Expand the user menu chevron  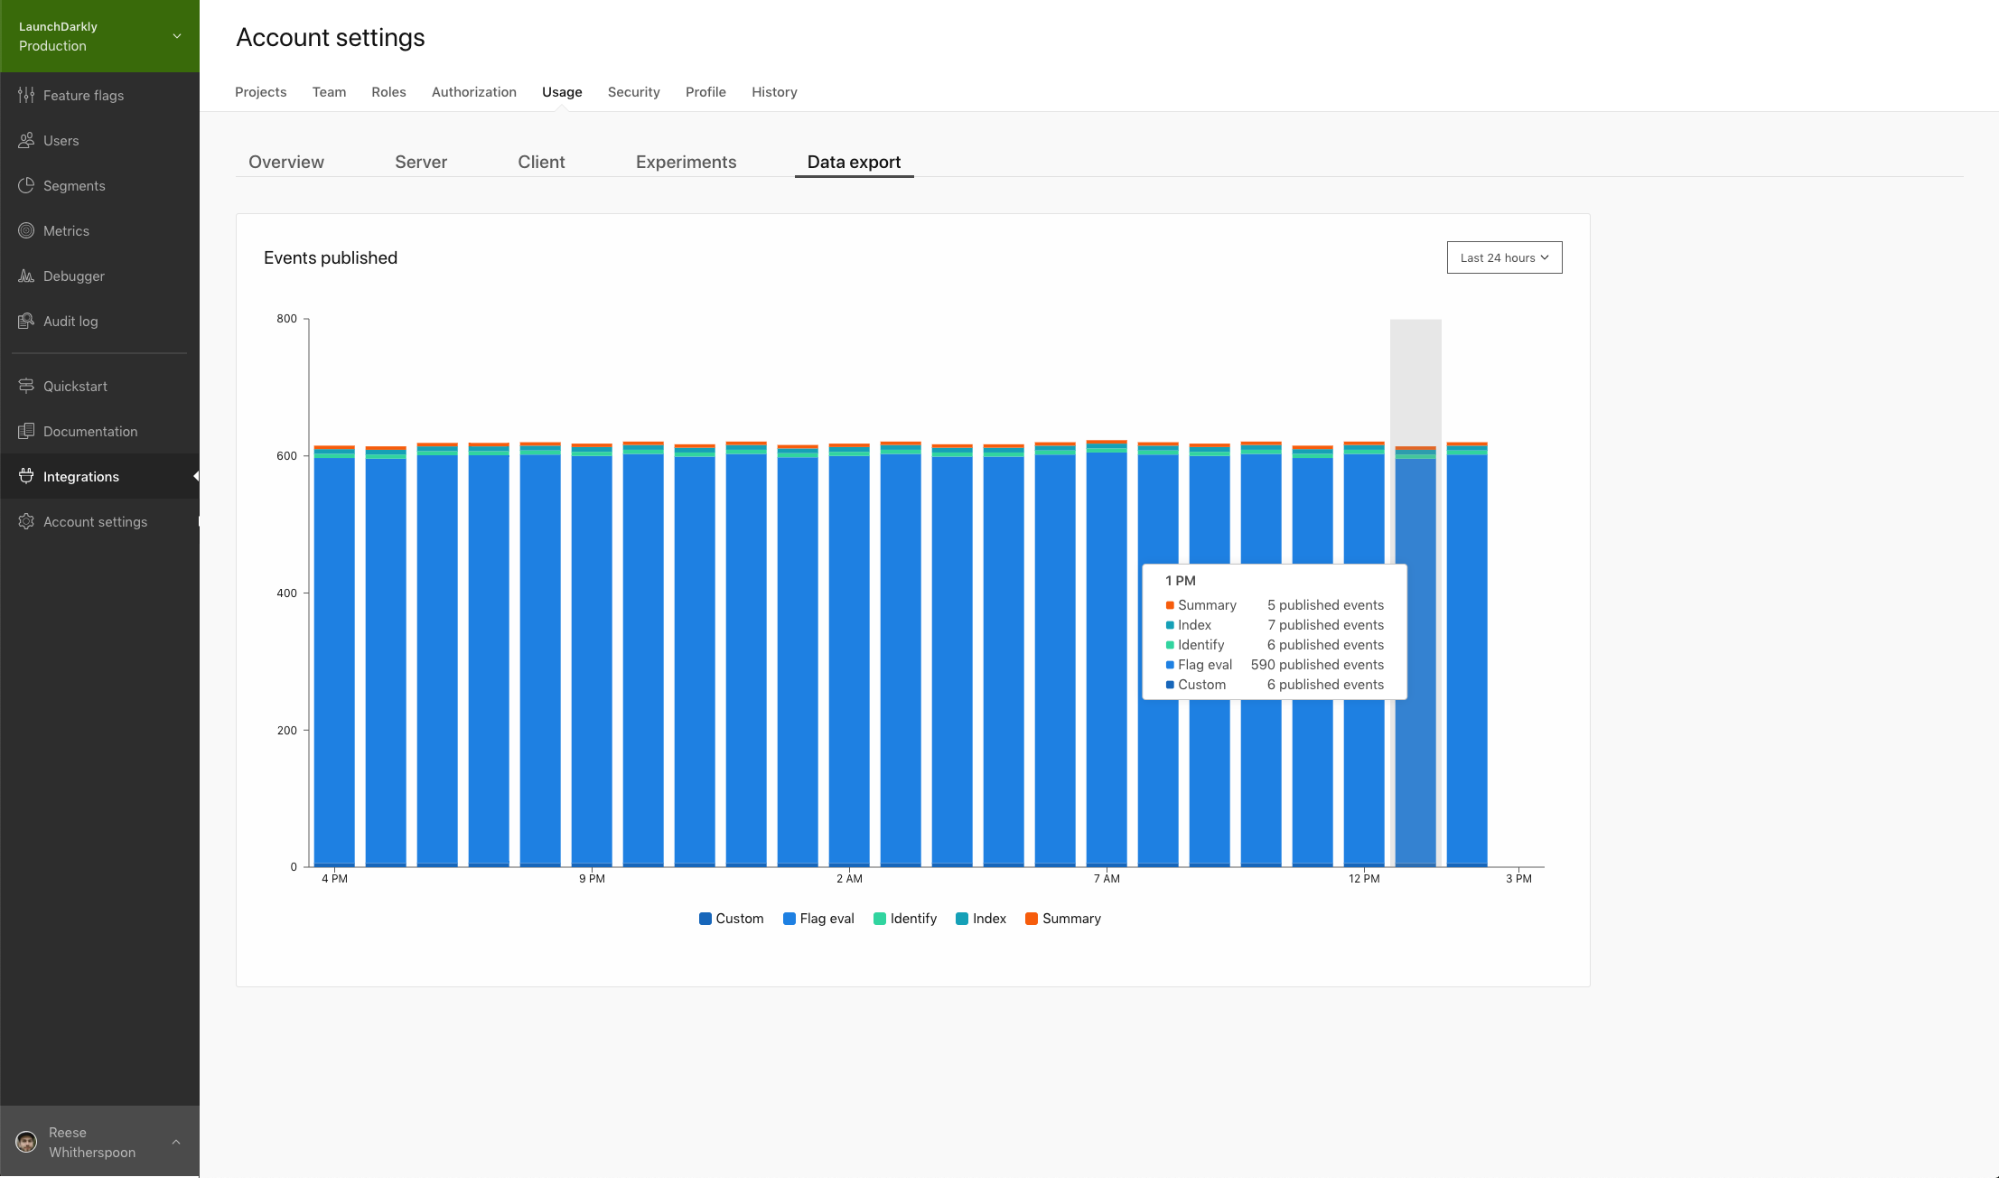tap(176, 1142)
